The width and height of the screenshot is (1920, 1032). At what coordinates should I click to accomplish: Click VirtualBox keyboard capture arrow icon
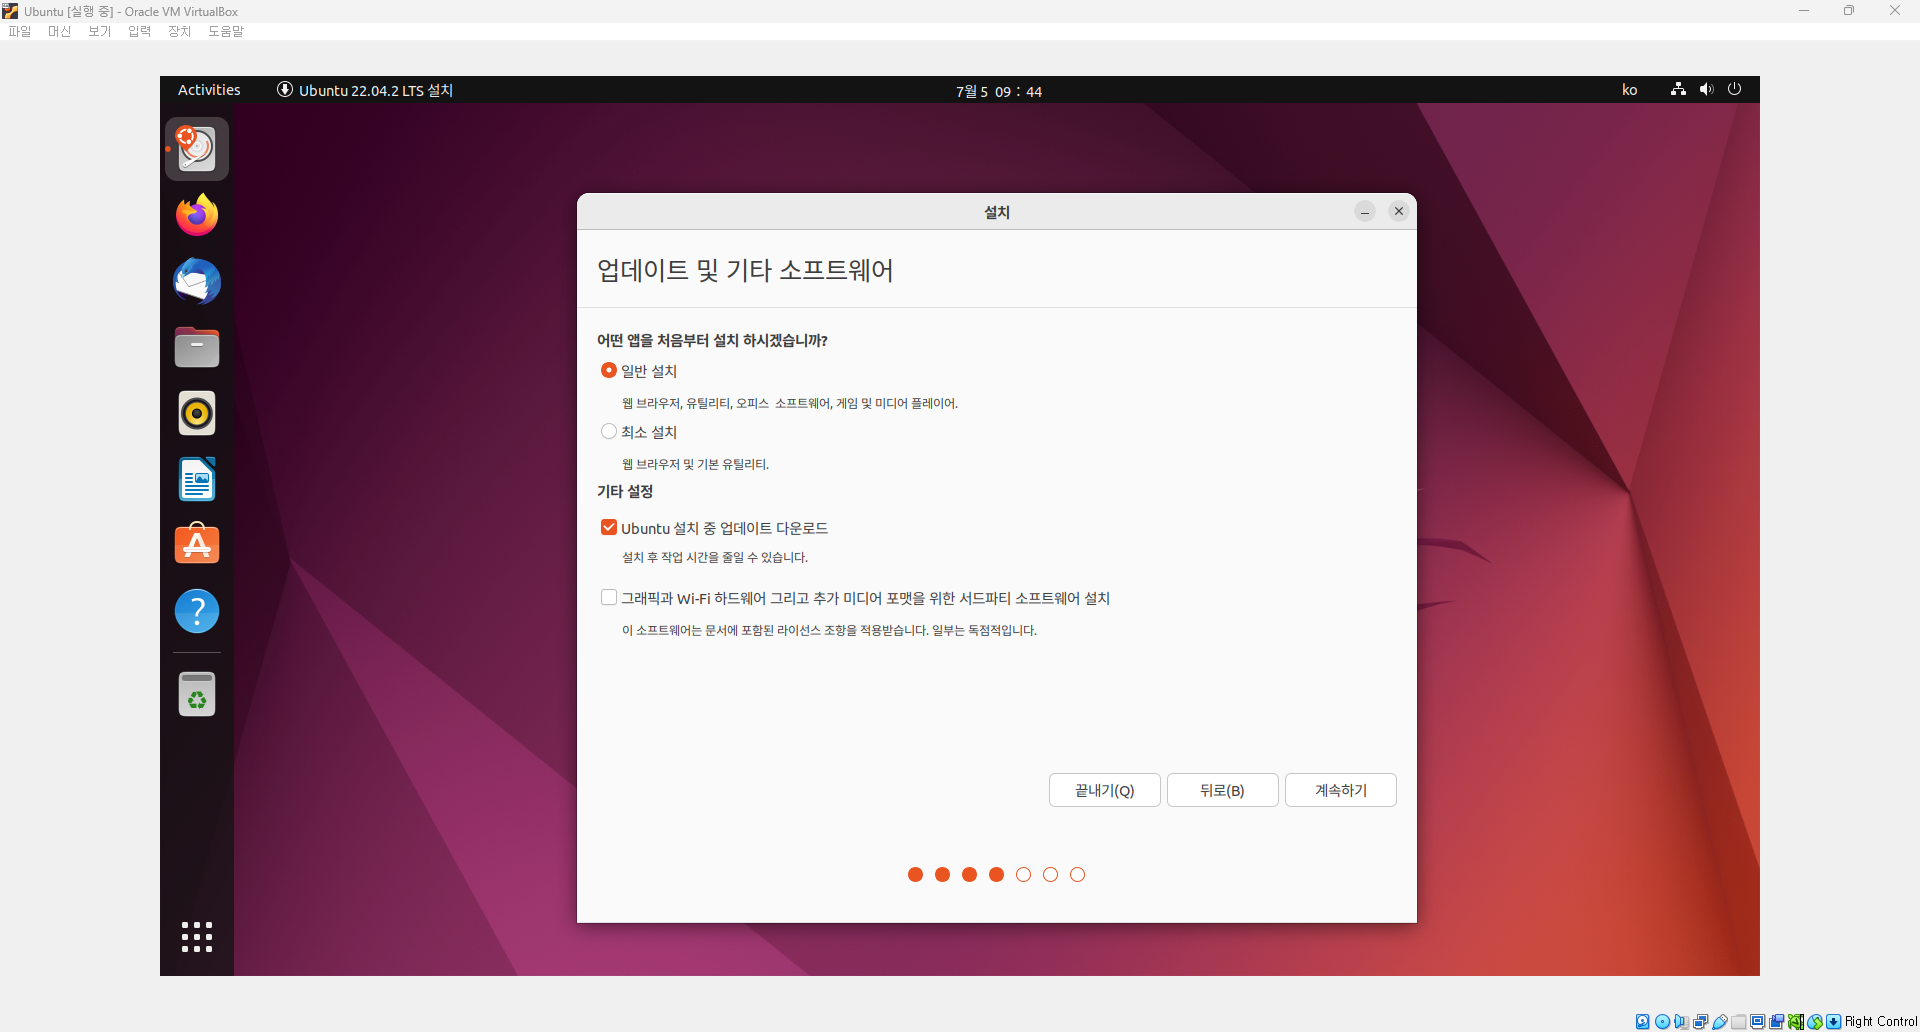tap(1834, 1021)
